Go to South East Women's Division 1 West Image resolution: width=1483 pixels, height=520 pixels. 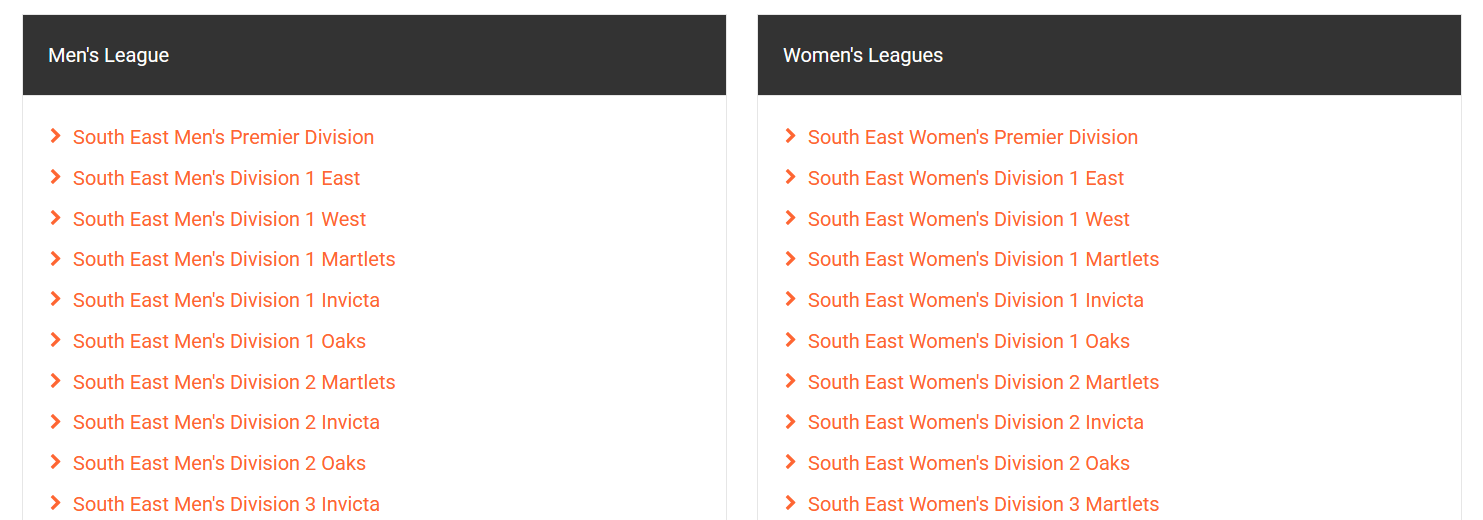pyautogui.click(x=968, y=219)
